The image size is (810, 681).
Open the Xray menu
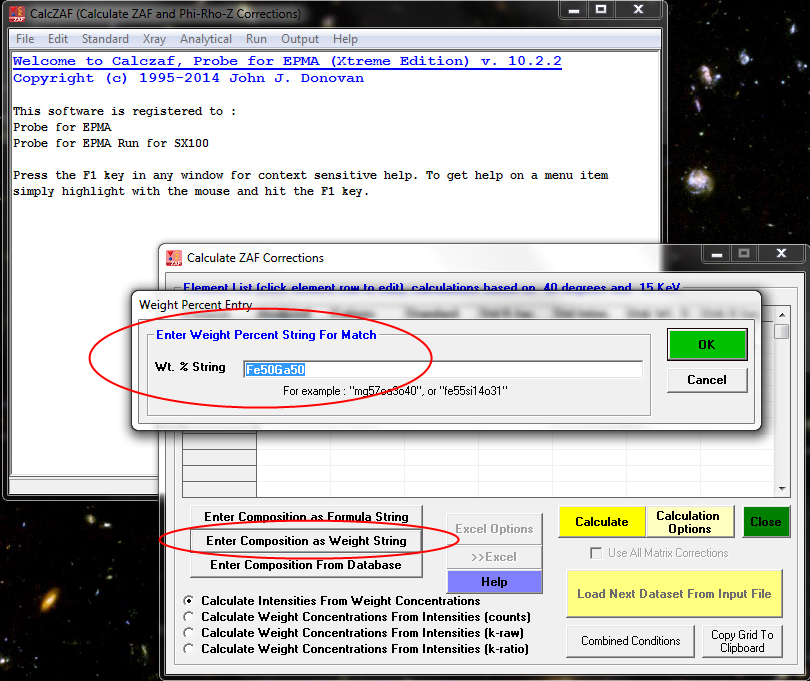point(154,39)
